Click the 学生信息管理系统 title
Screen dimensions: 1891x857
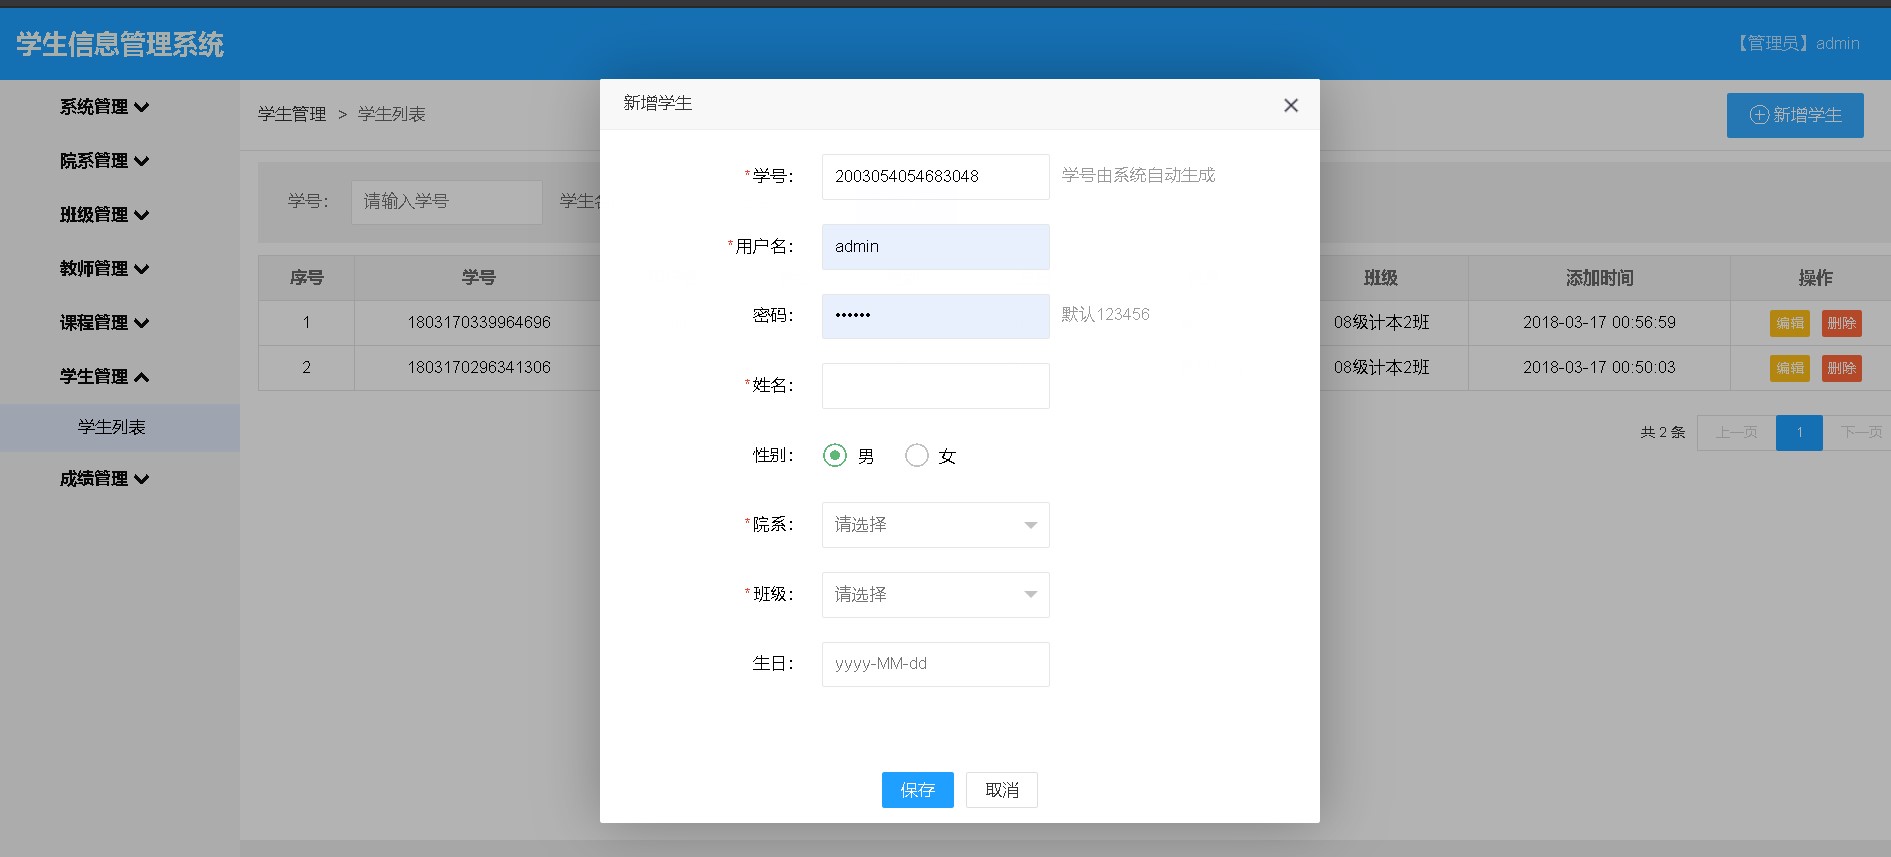(x=120, y=44)
